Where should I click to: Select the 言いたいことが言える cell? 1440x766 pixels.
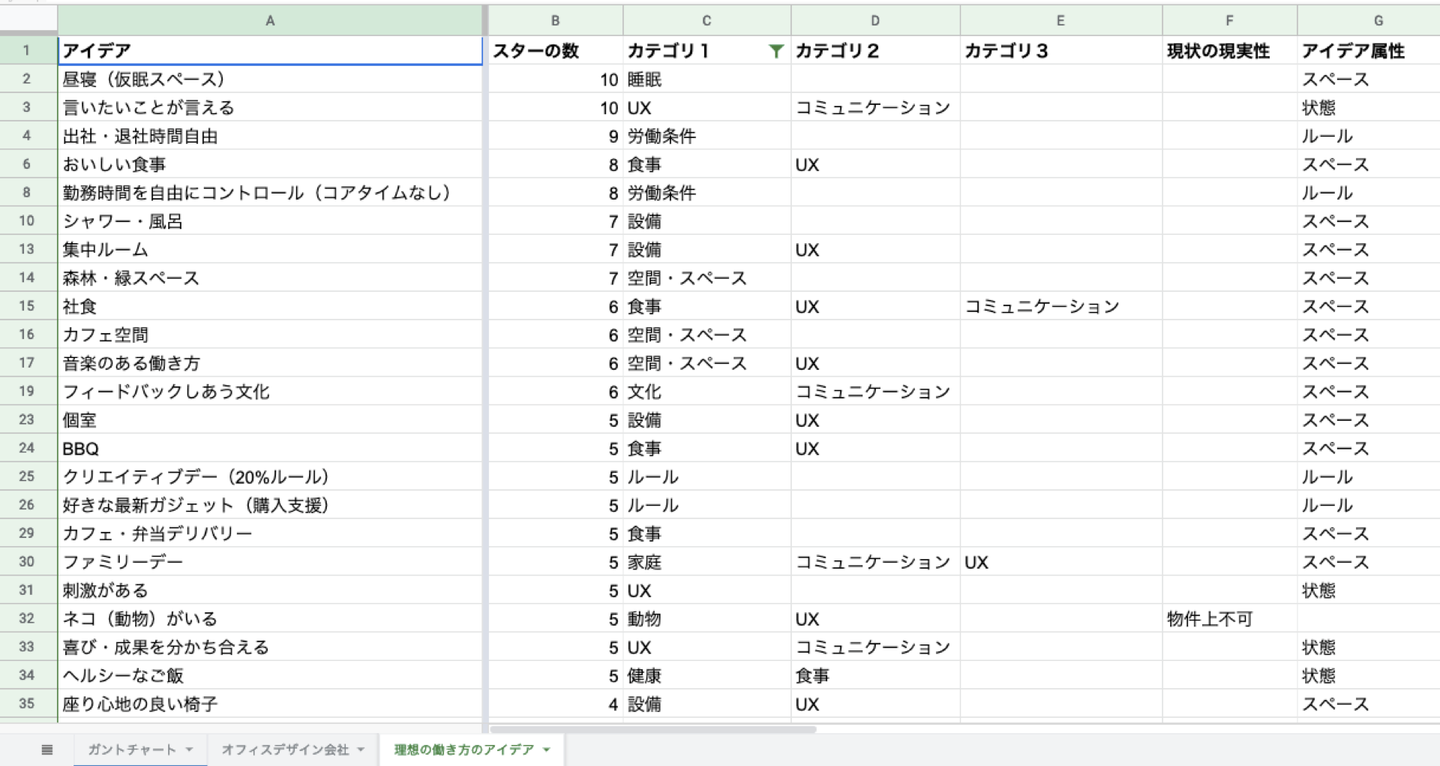pos(270,108)
